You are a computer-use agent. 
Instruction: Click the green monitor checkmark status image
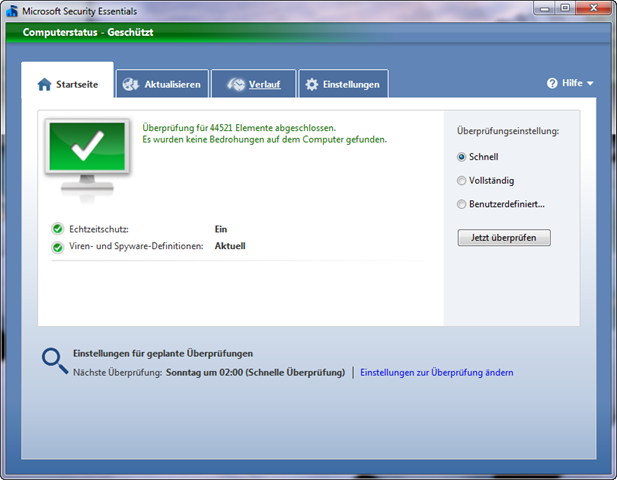87,153
